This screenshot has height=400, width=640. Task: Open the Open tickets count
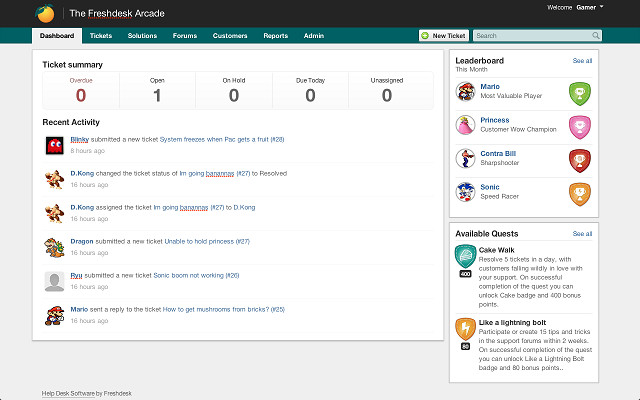point(157,91)
